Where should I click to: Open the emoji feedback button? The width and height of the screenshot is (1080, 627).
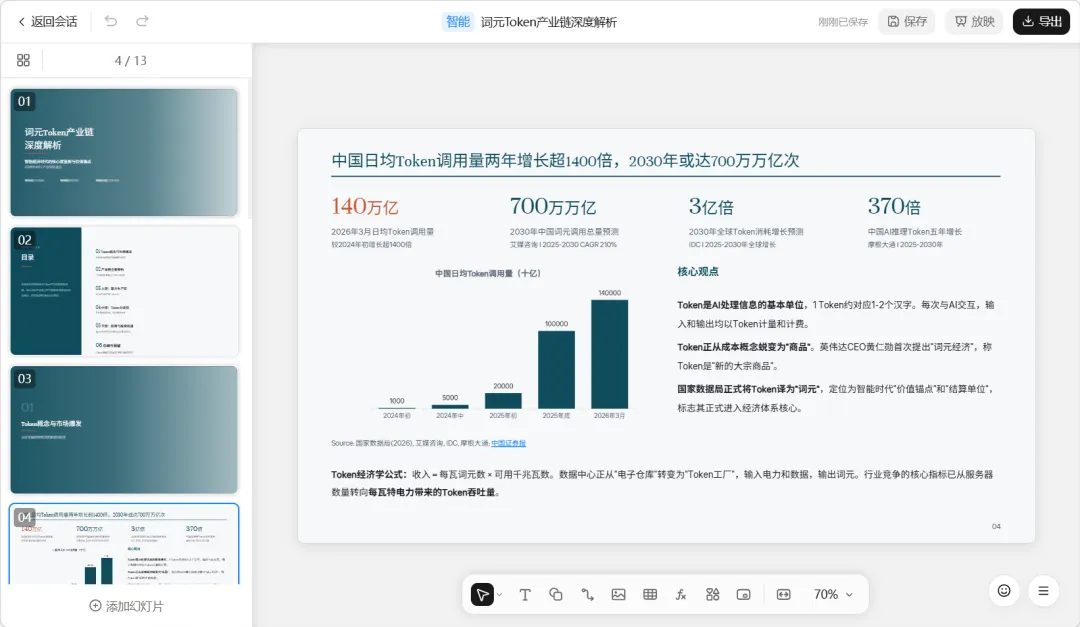click(1004, 590)
